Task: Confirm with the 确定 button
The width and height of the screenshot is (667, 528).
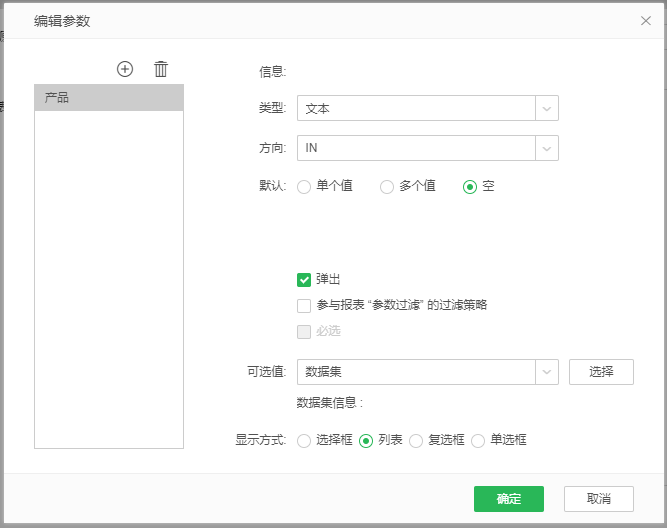Action: [509, 499]
